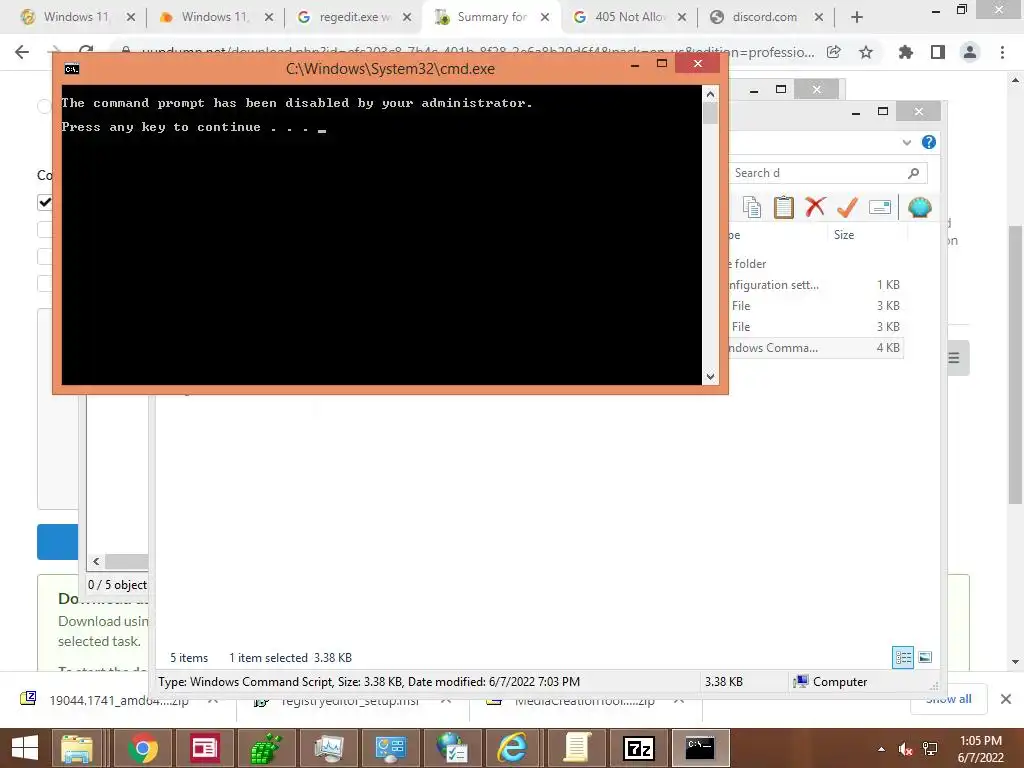
Task: Toggle Chrome side panel icon
Action: 938,52
